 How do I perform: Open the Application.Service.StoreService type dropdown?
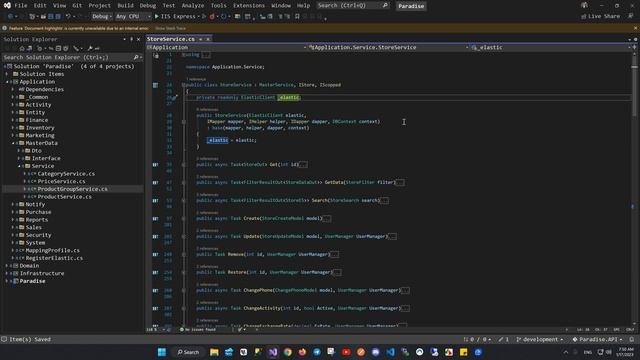(389, 47)
